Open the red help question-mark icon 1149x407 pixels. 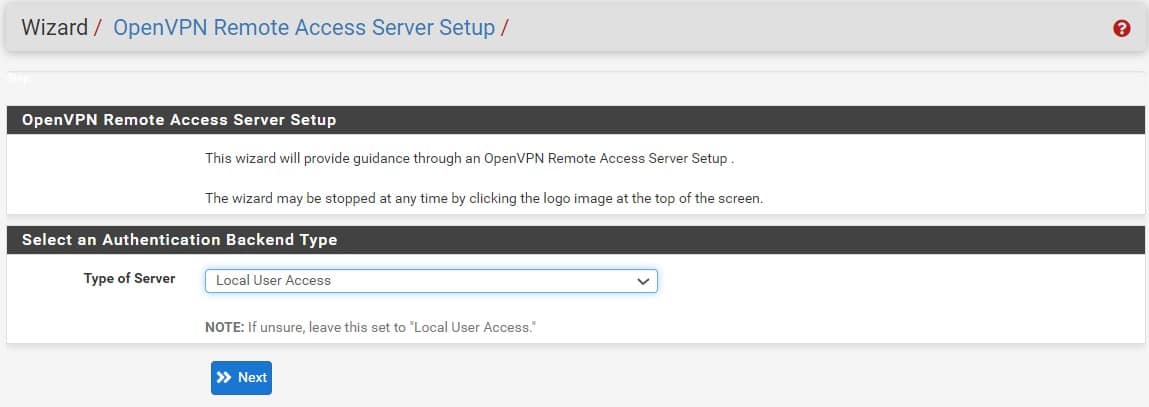click(x=1121, y=29)
